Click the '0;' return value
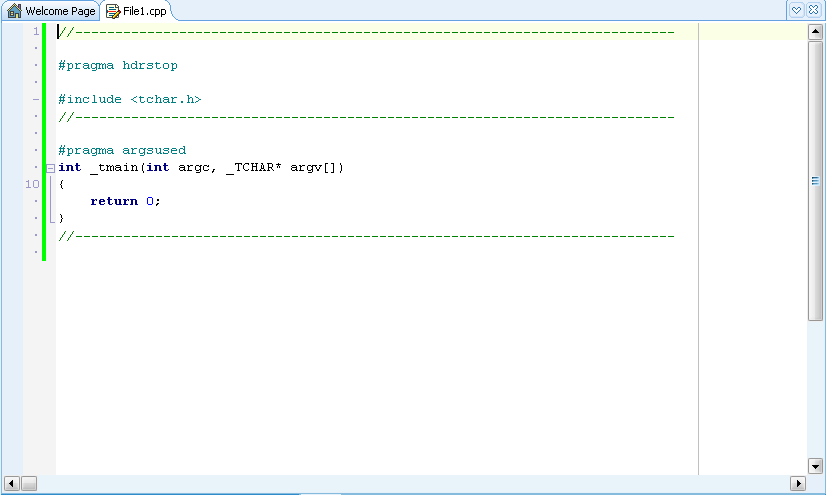This screenshot has height=495, width=826. [x=153, y=201]
